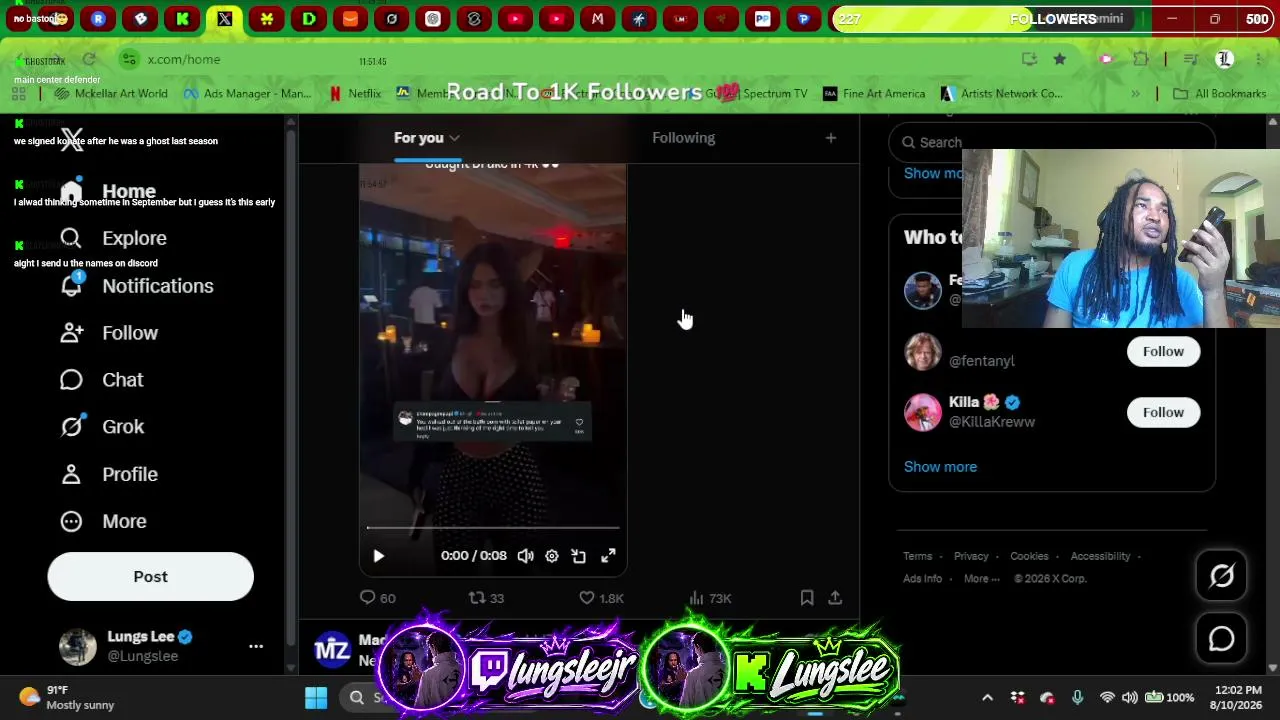Like the post with 1.8K likes

click(601, 598)
